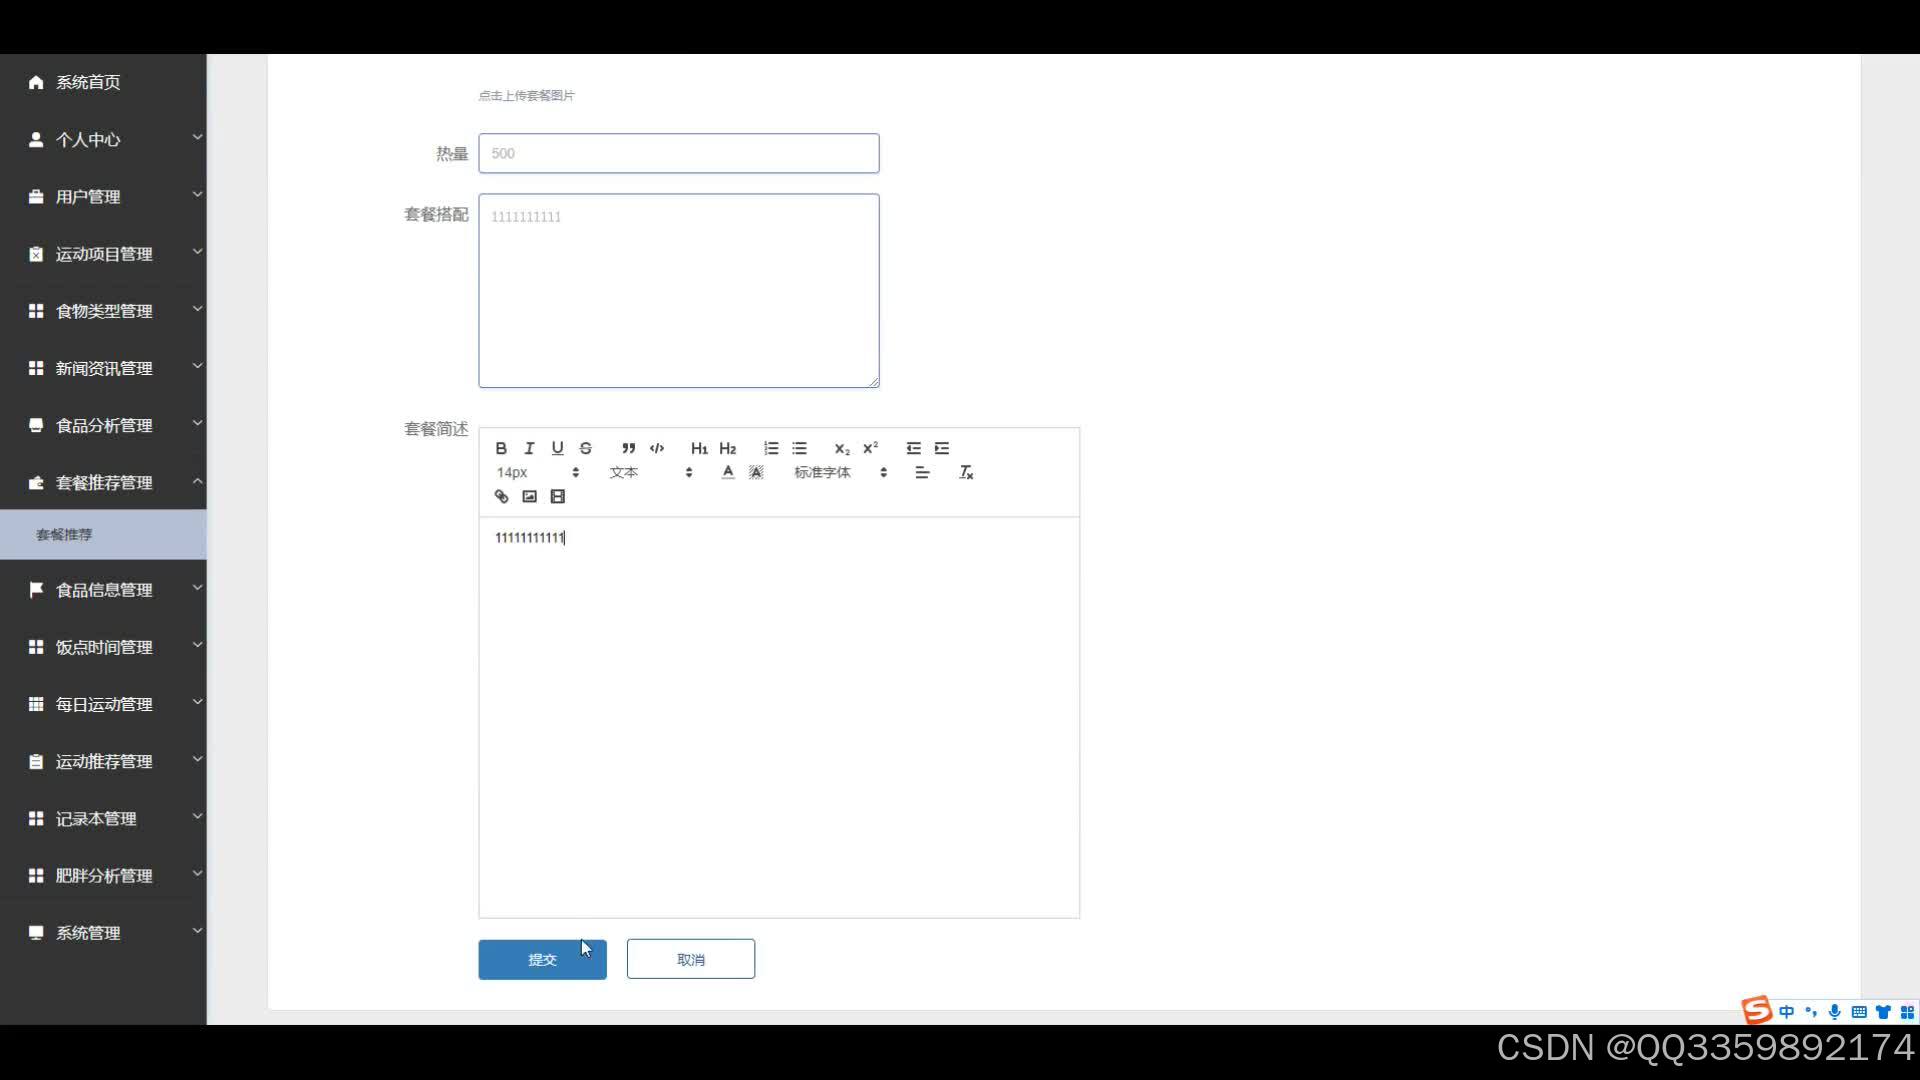Apply Heading 2 style
The width and height of the screenshot is (1920, 1080).
[728, 448]
